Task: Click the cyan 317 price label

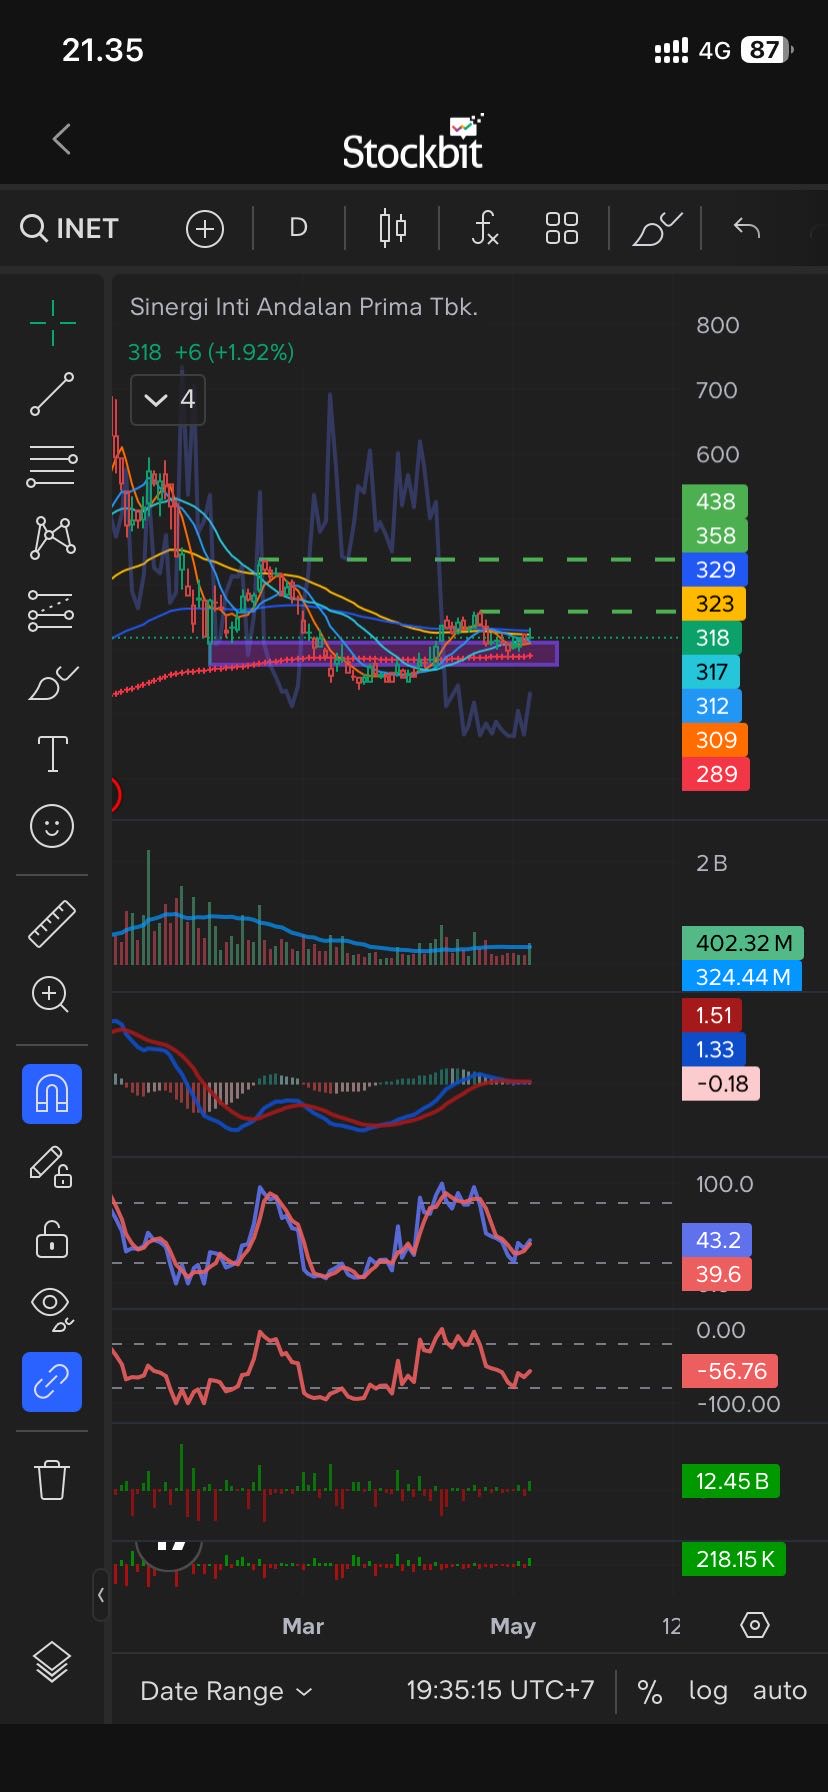Action: pyautogui.click(x=710, y=672)
